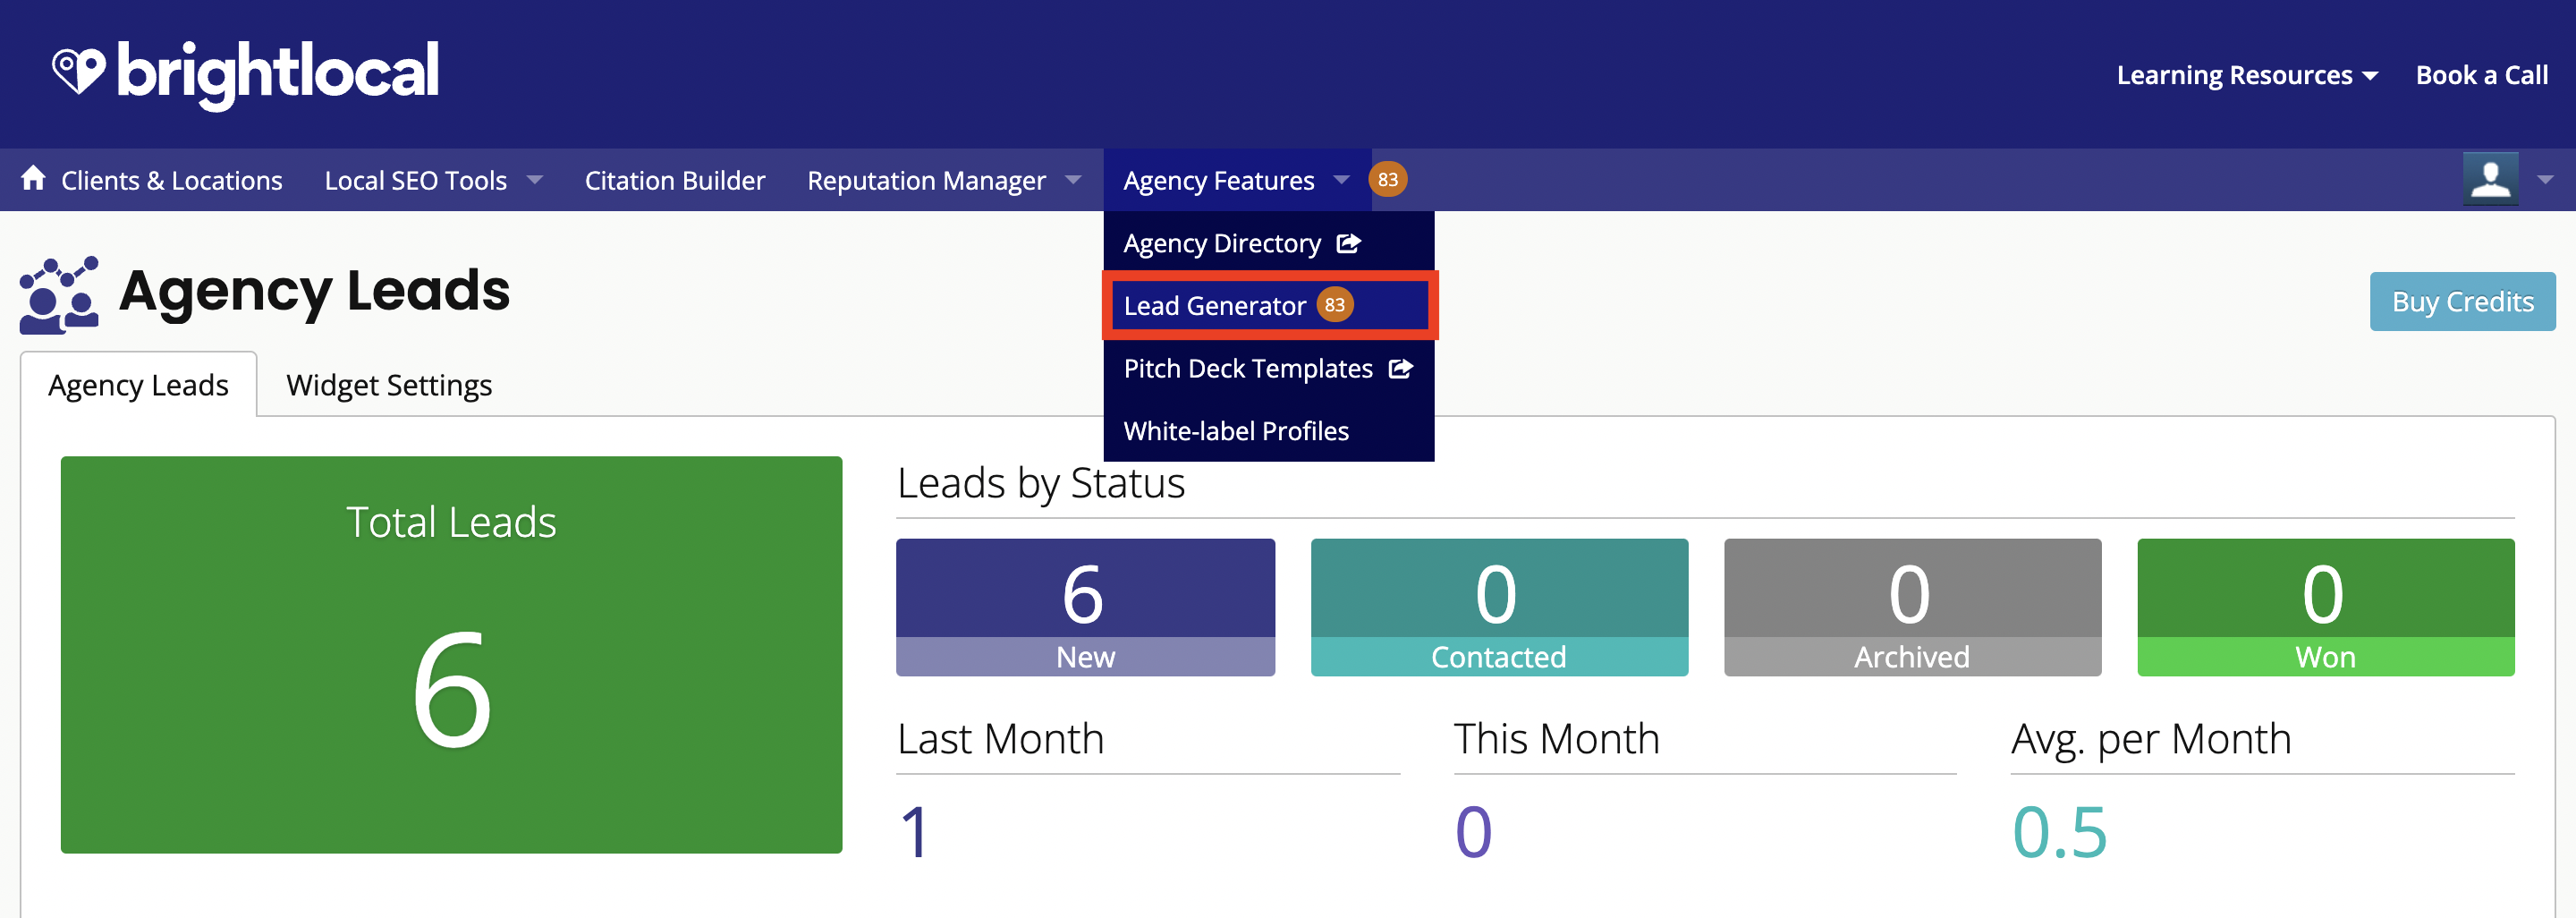Click the Agency Leads people icon

(59, 295)
